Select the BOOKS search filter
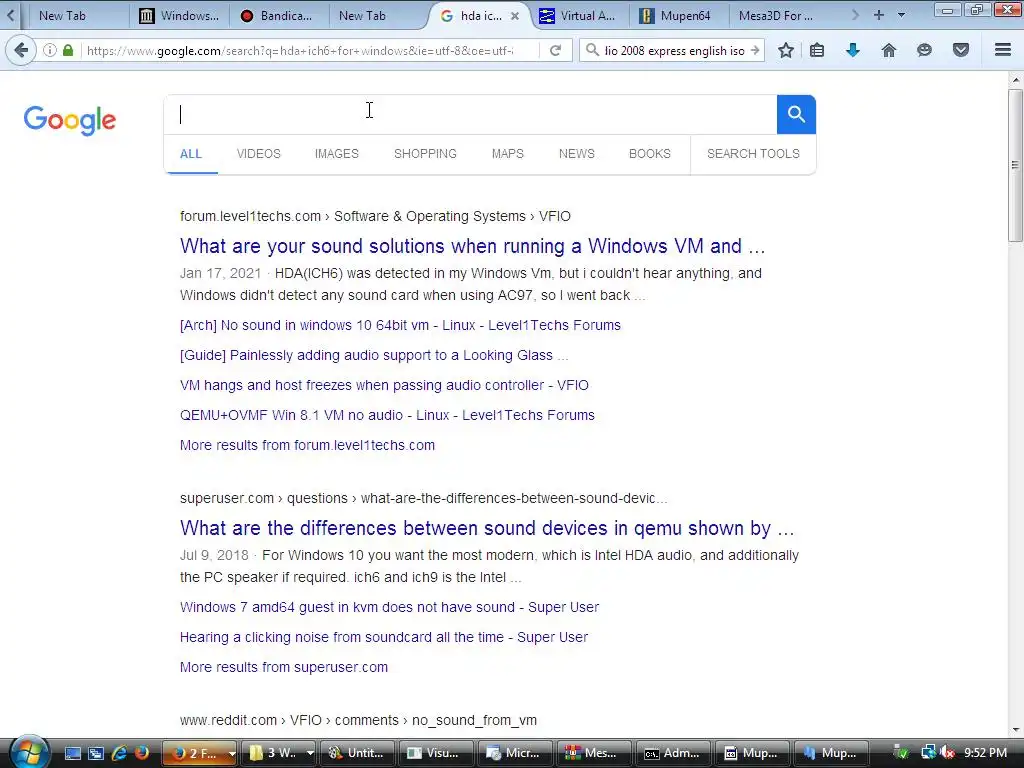Image resolution: width=1024 pixels, height=768 pixels. [650, 153]
